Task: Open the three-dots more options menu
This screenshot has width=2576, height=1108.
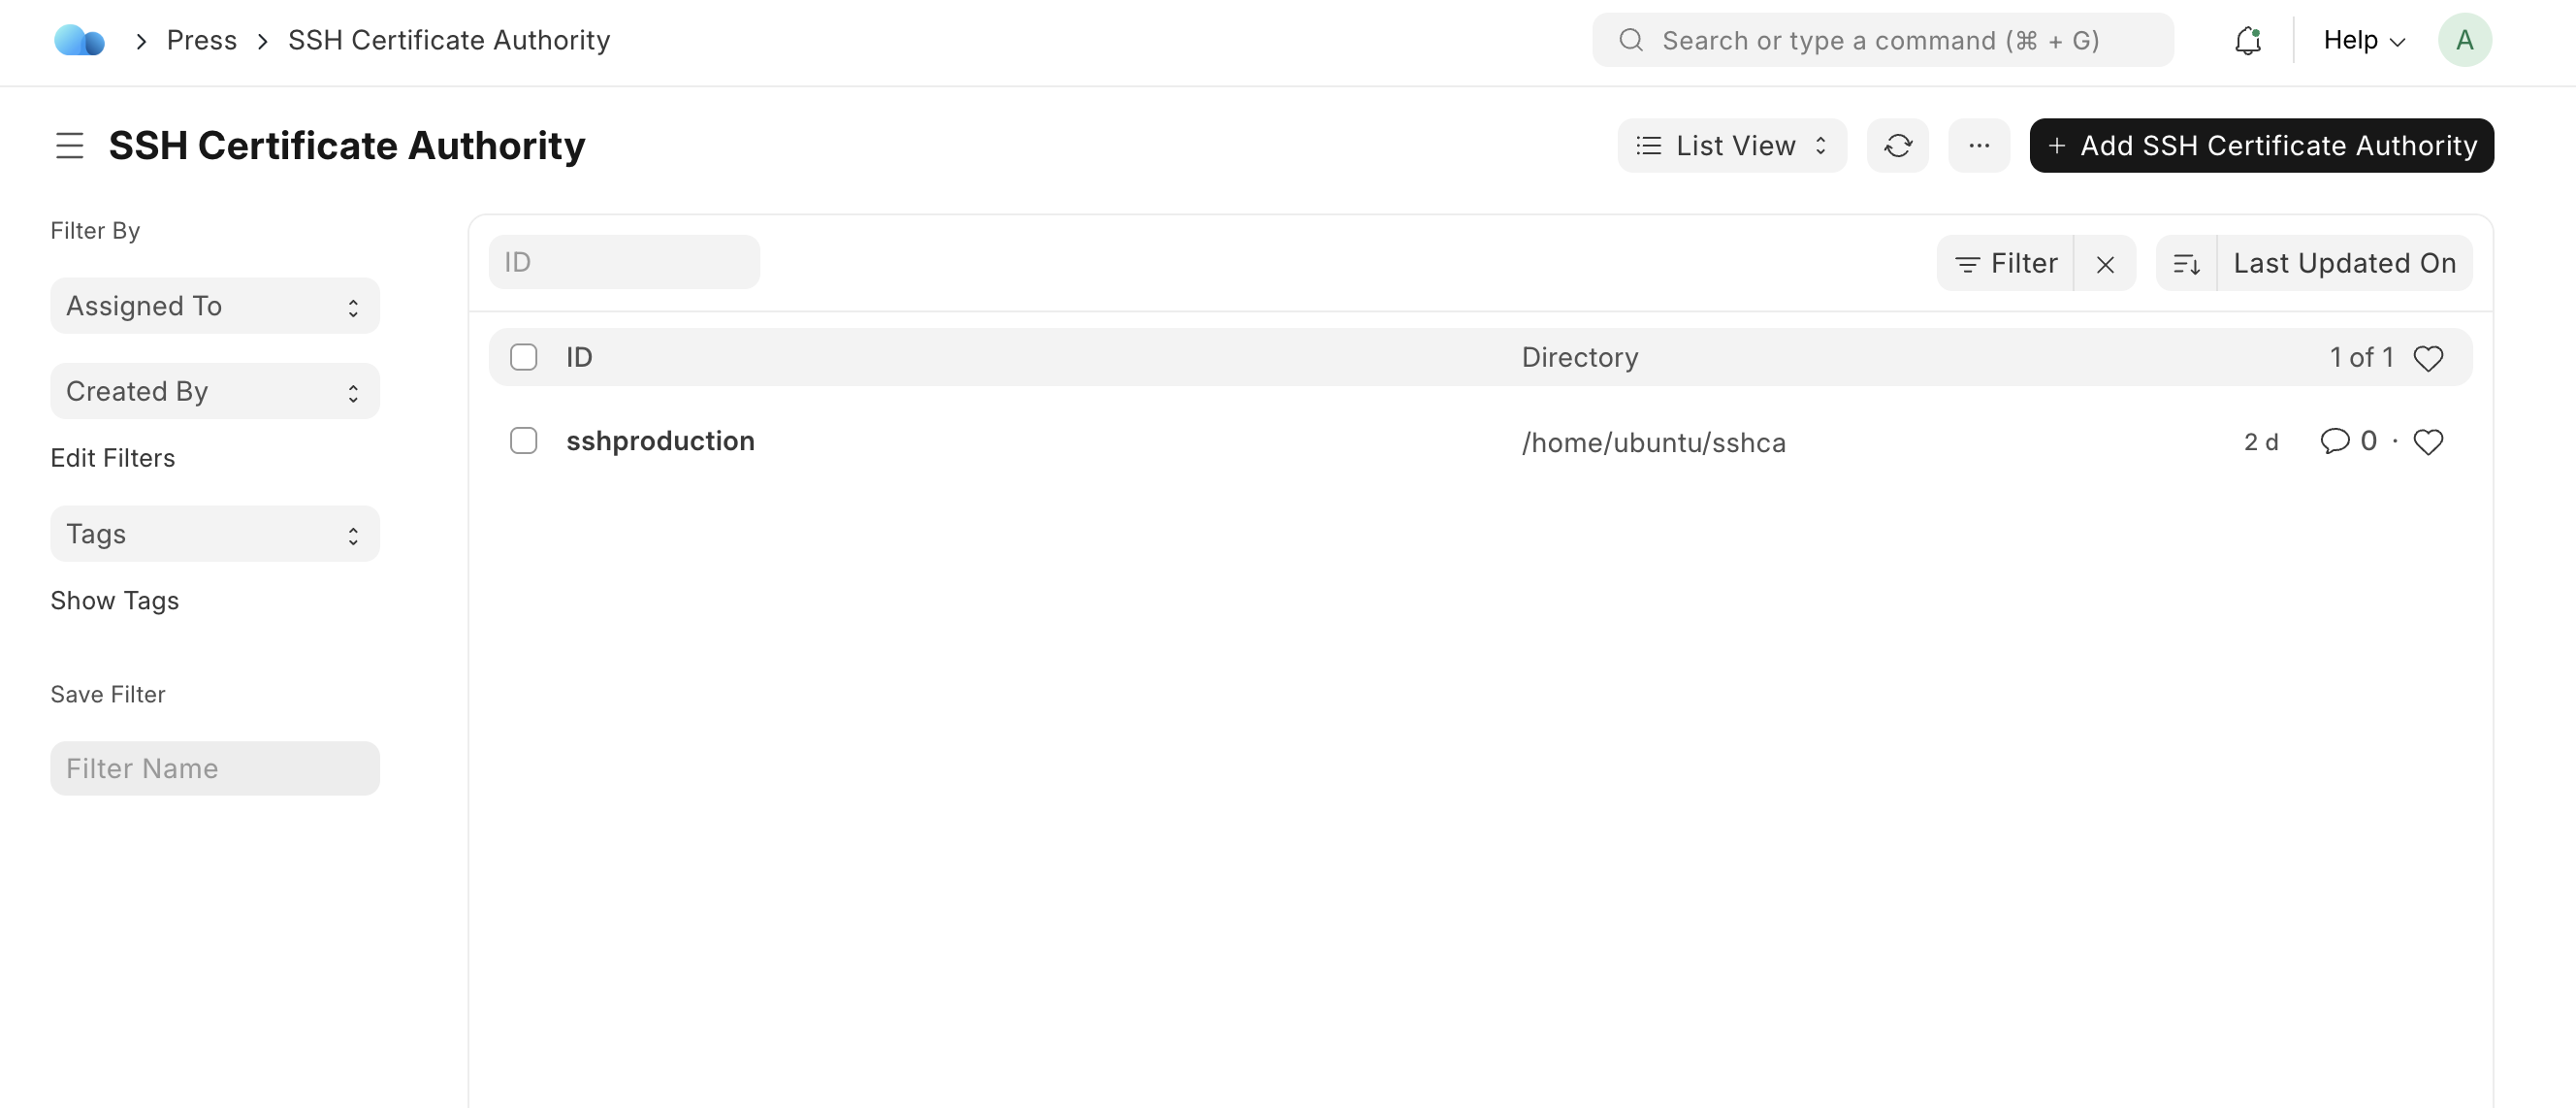Action: tap(1978, 146)
